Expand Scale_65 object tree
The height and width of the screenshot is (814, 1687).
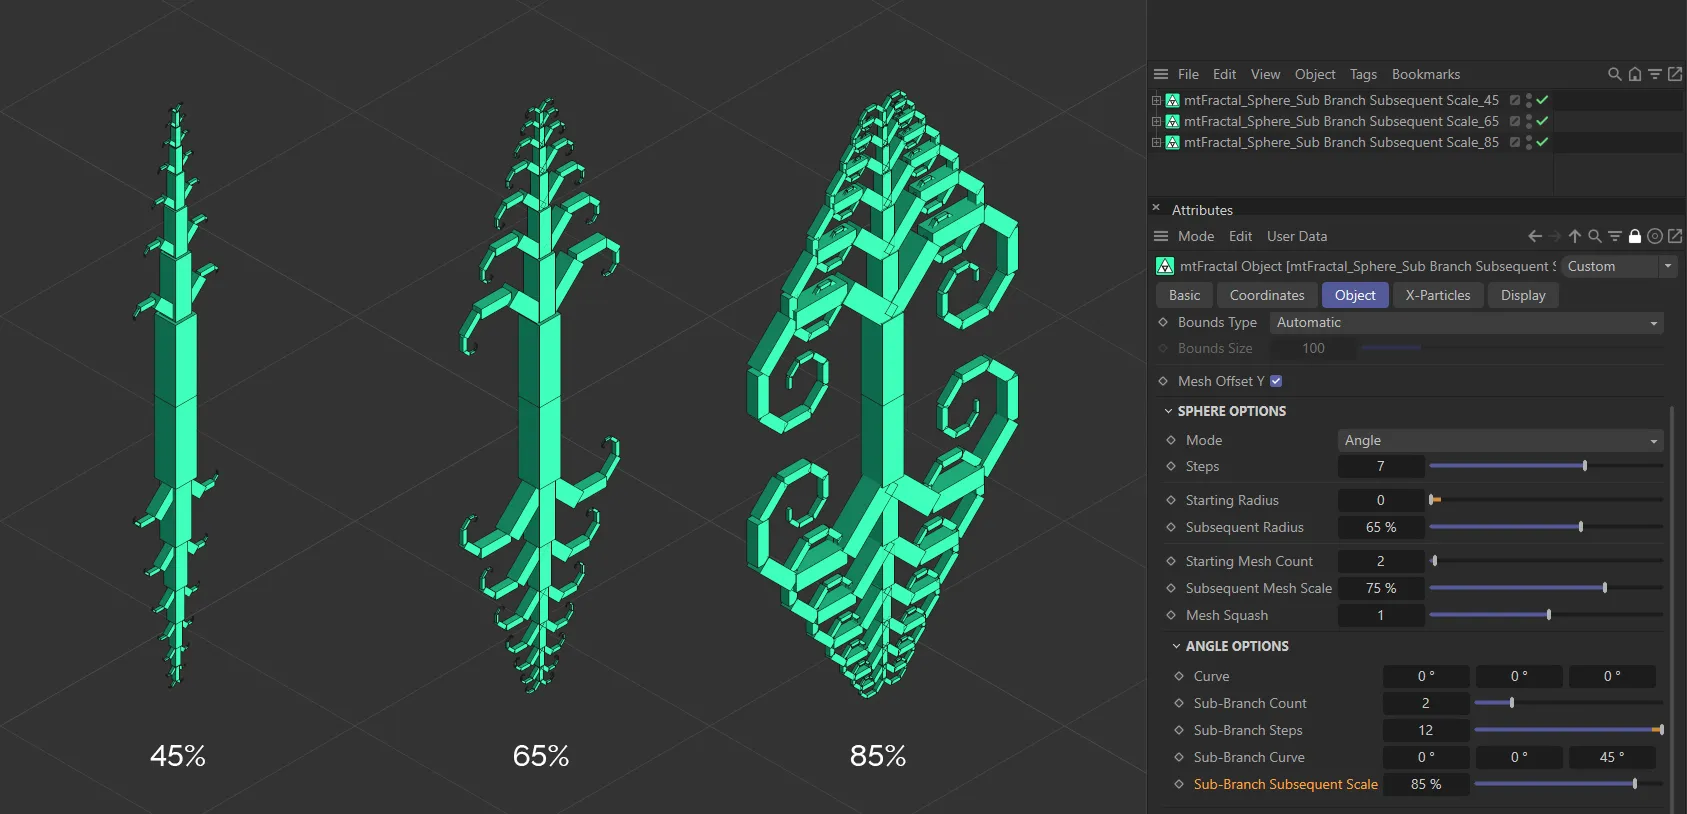1157,121
